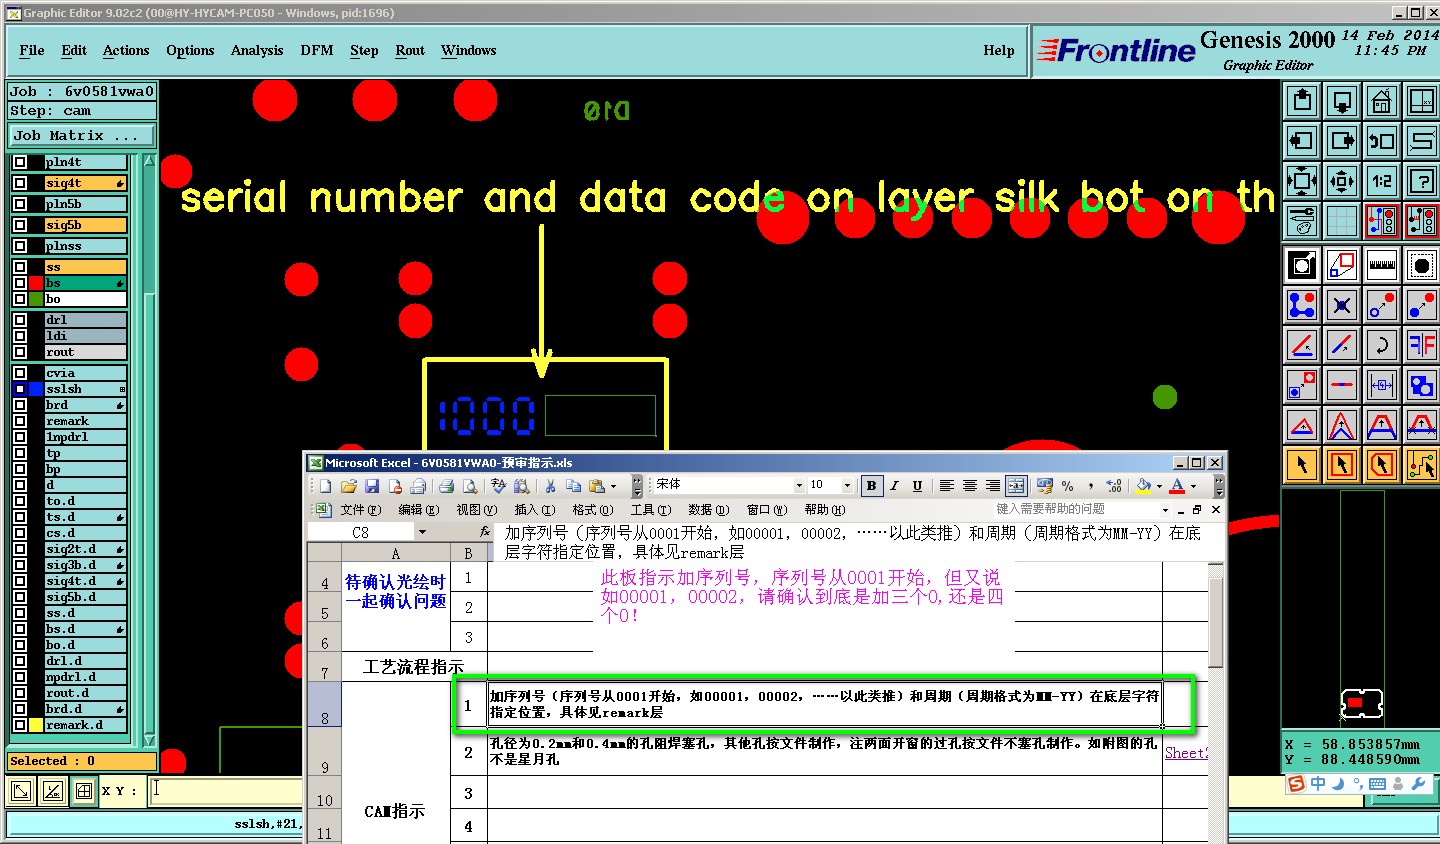Screen dimensions: 1440x844
Task: Toggle the pln4t layer checkbox
Action: (20, 162)
